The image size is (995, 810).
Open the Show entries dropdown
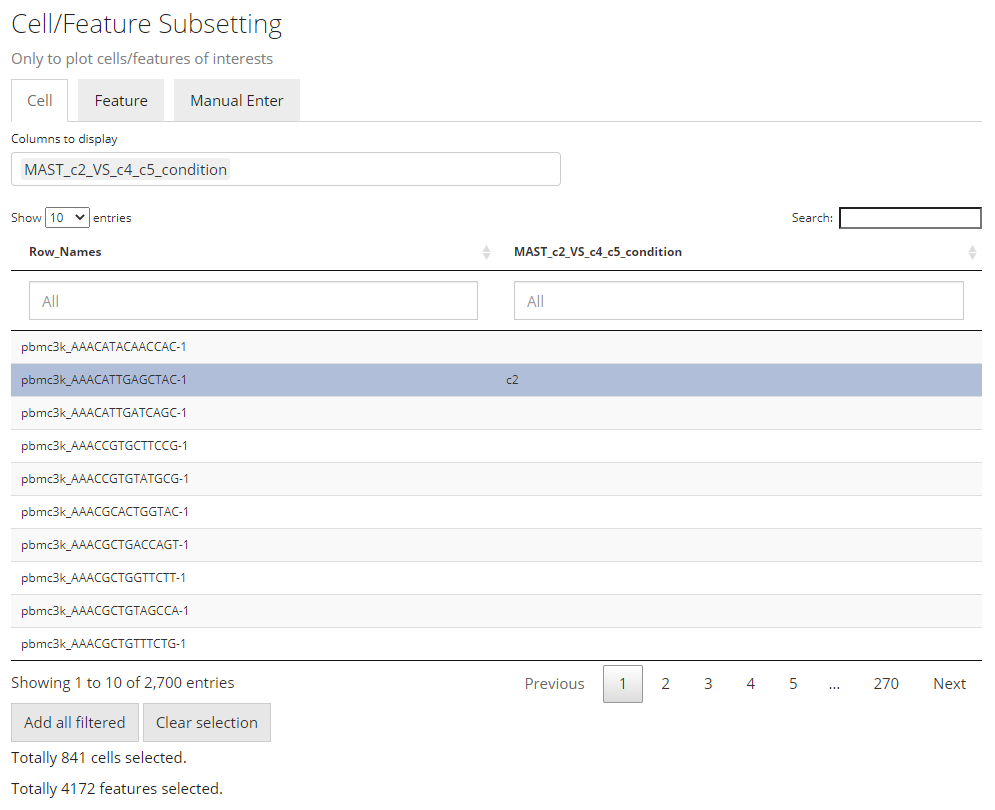67,217
